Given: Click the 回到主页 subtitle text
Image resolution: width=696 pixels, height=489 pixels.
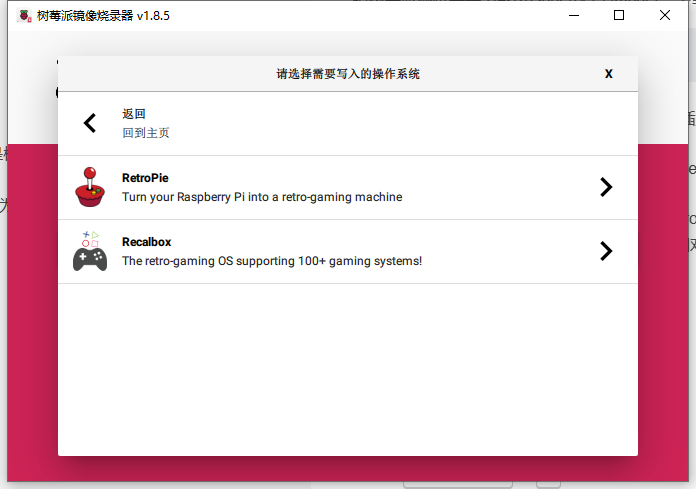Looking at the screenshot, I should pos(146,133).
